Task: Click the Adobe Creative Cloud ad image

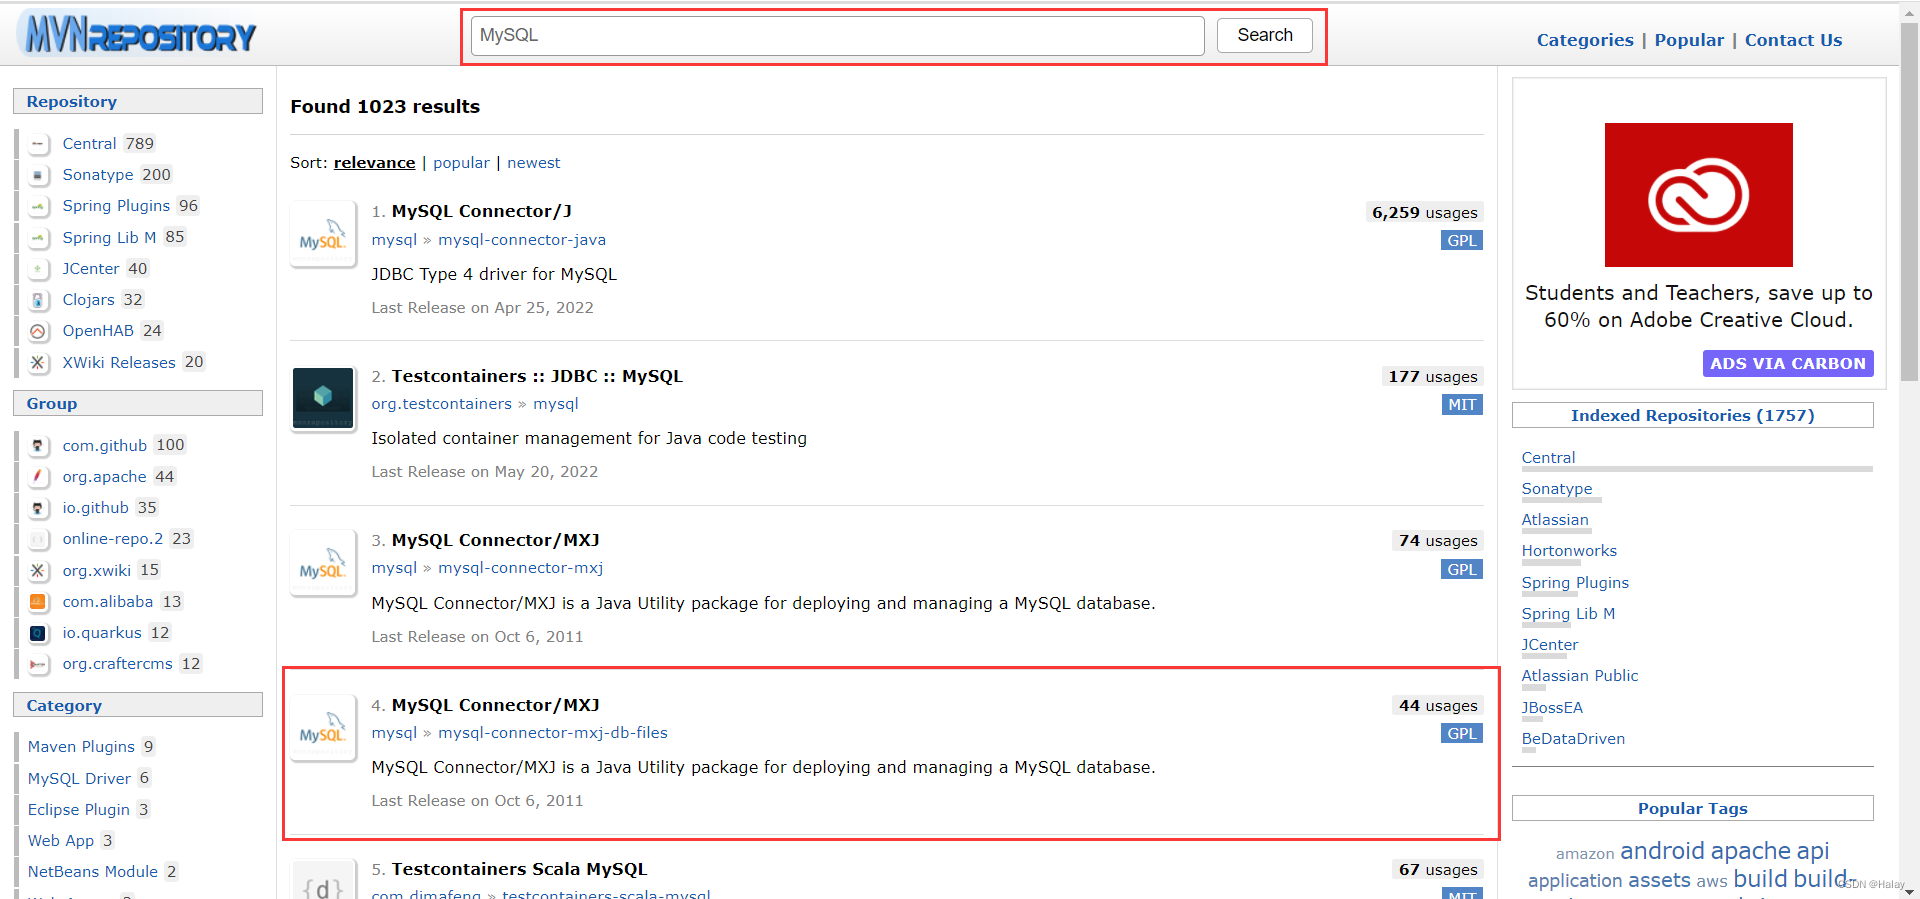Action: pos(1698,195)
